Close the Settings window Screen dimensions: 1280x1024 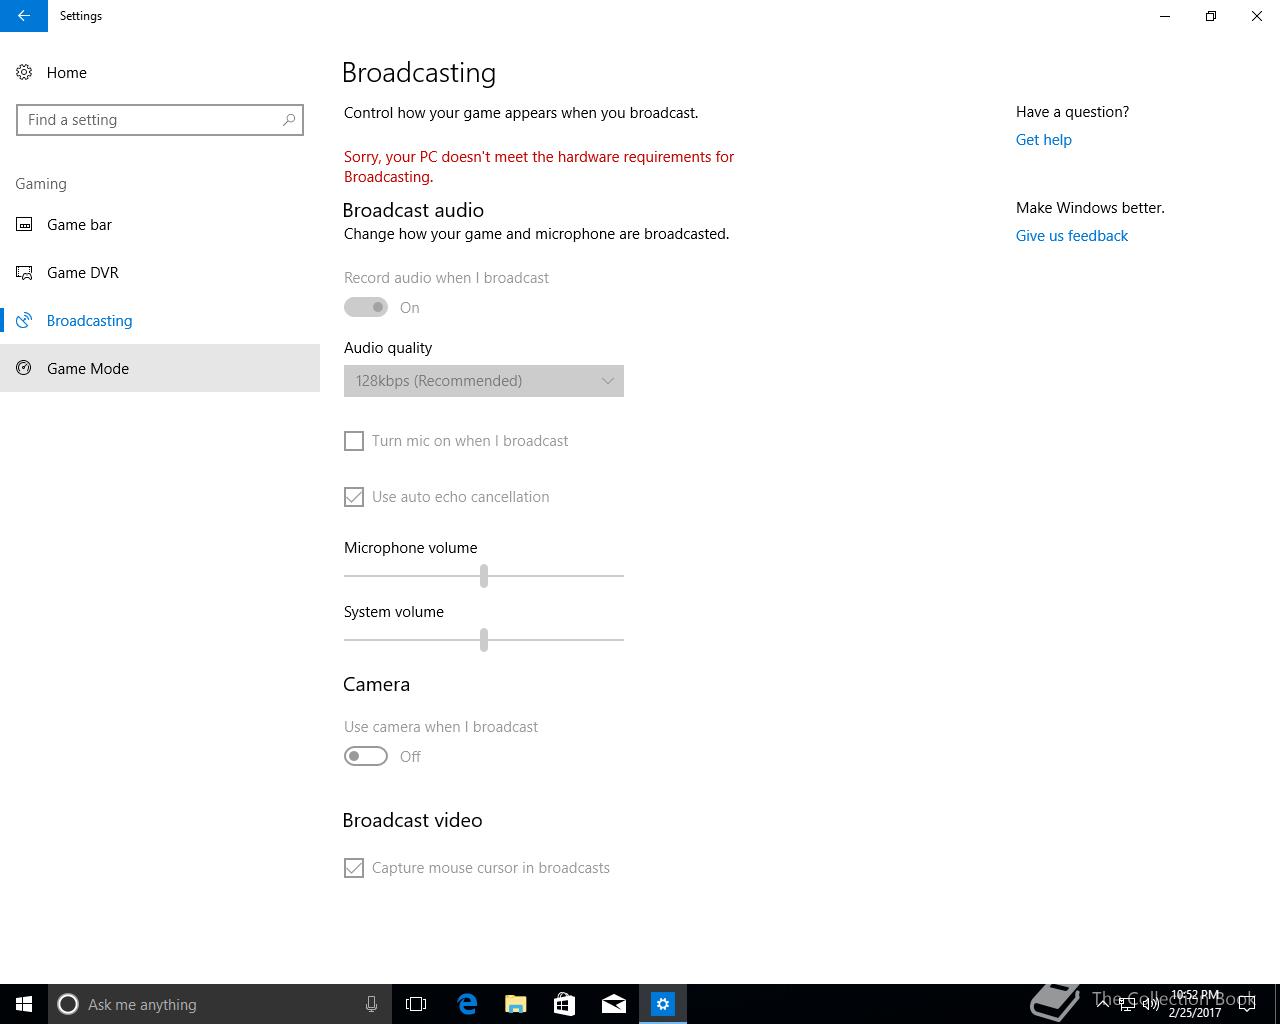pos(1257,16)
